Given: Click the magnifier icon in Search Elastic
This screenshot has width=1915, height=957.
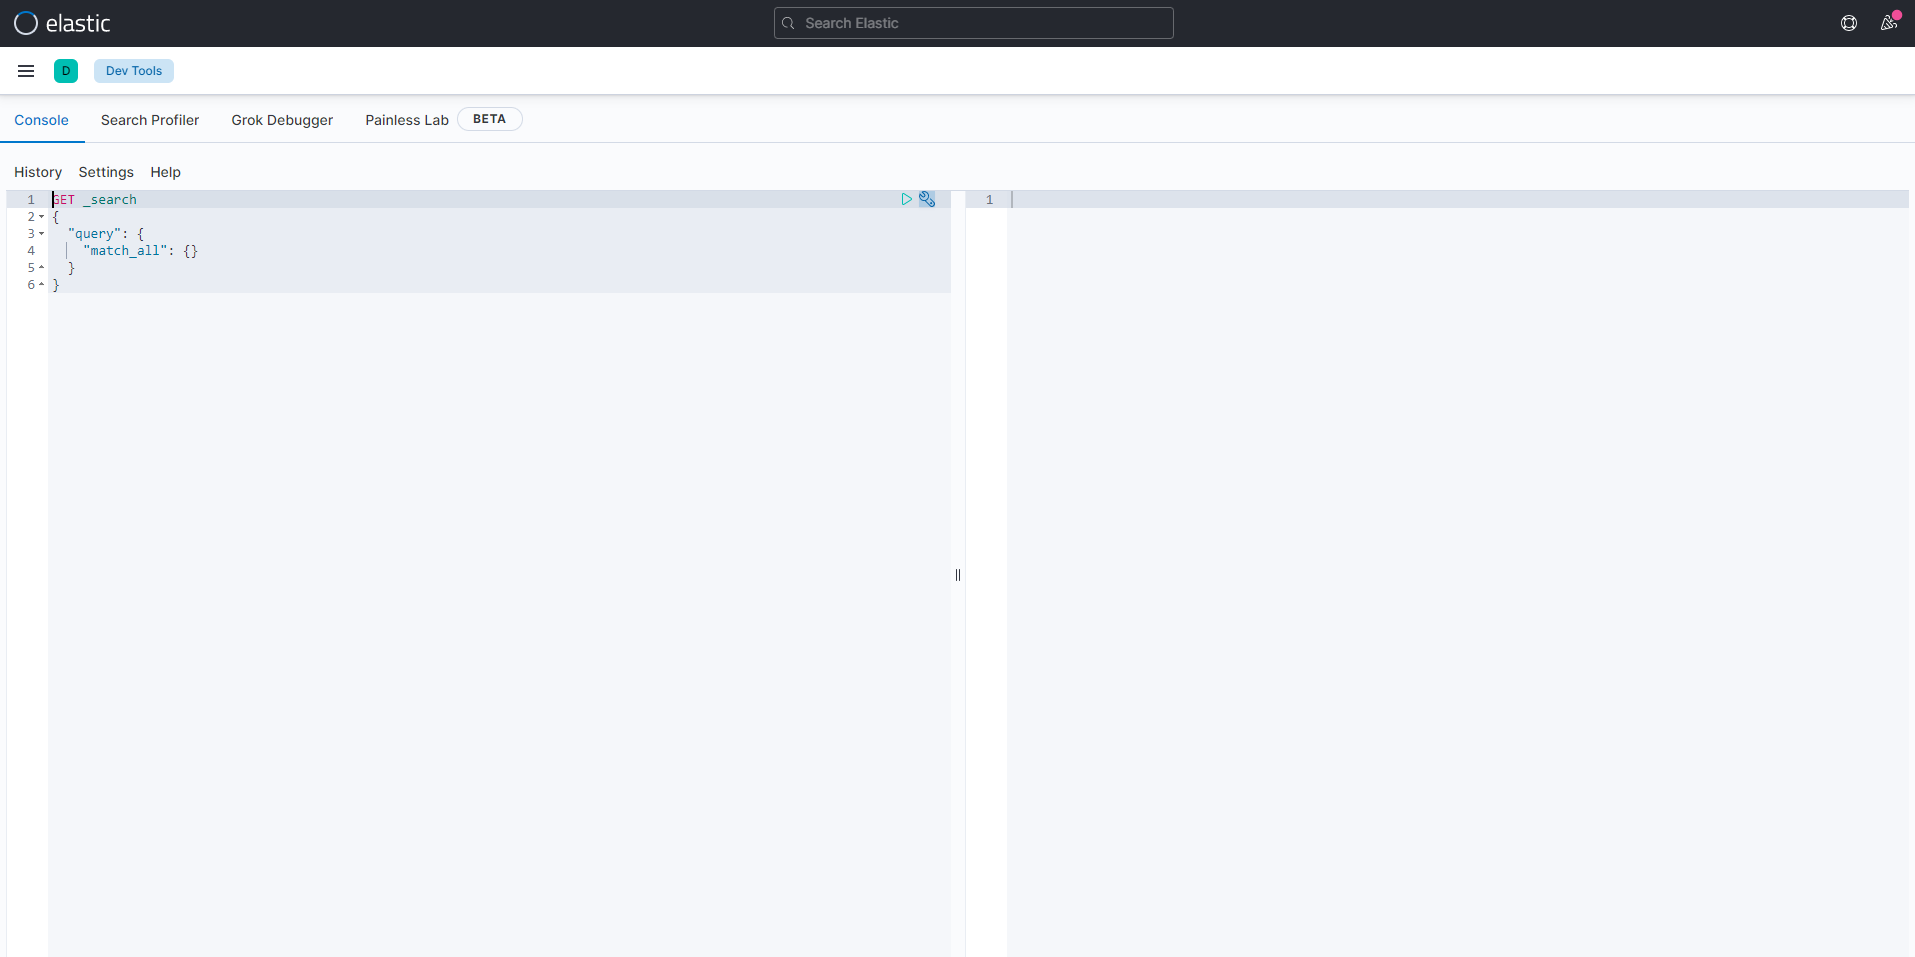Looking at the screenshot, I should (788, 23).
